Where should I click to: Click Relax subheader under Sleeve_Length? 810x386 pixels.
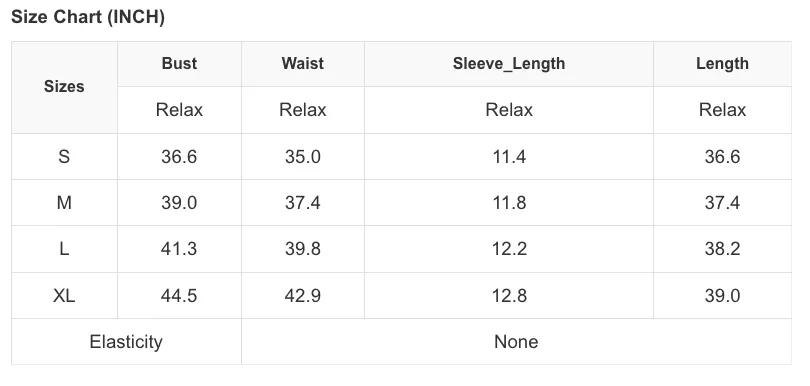509,110
